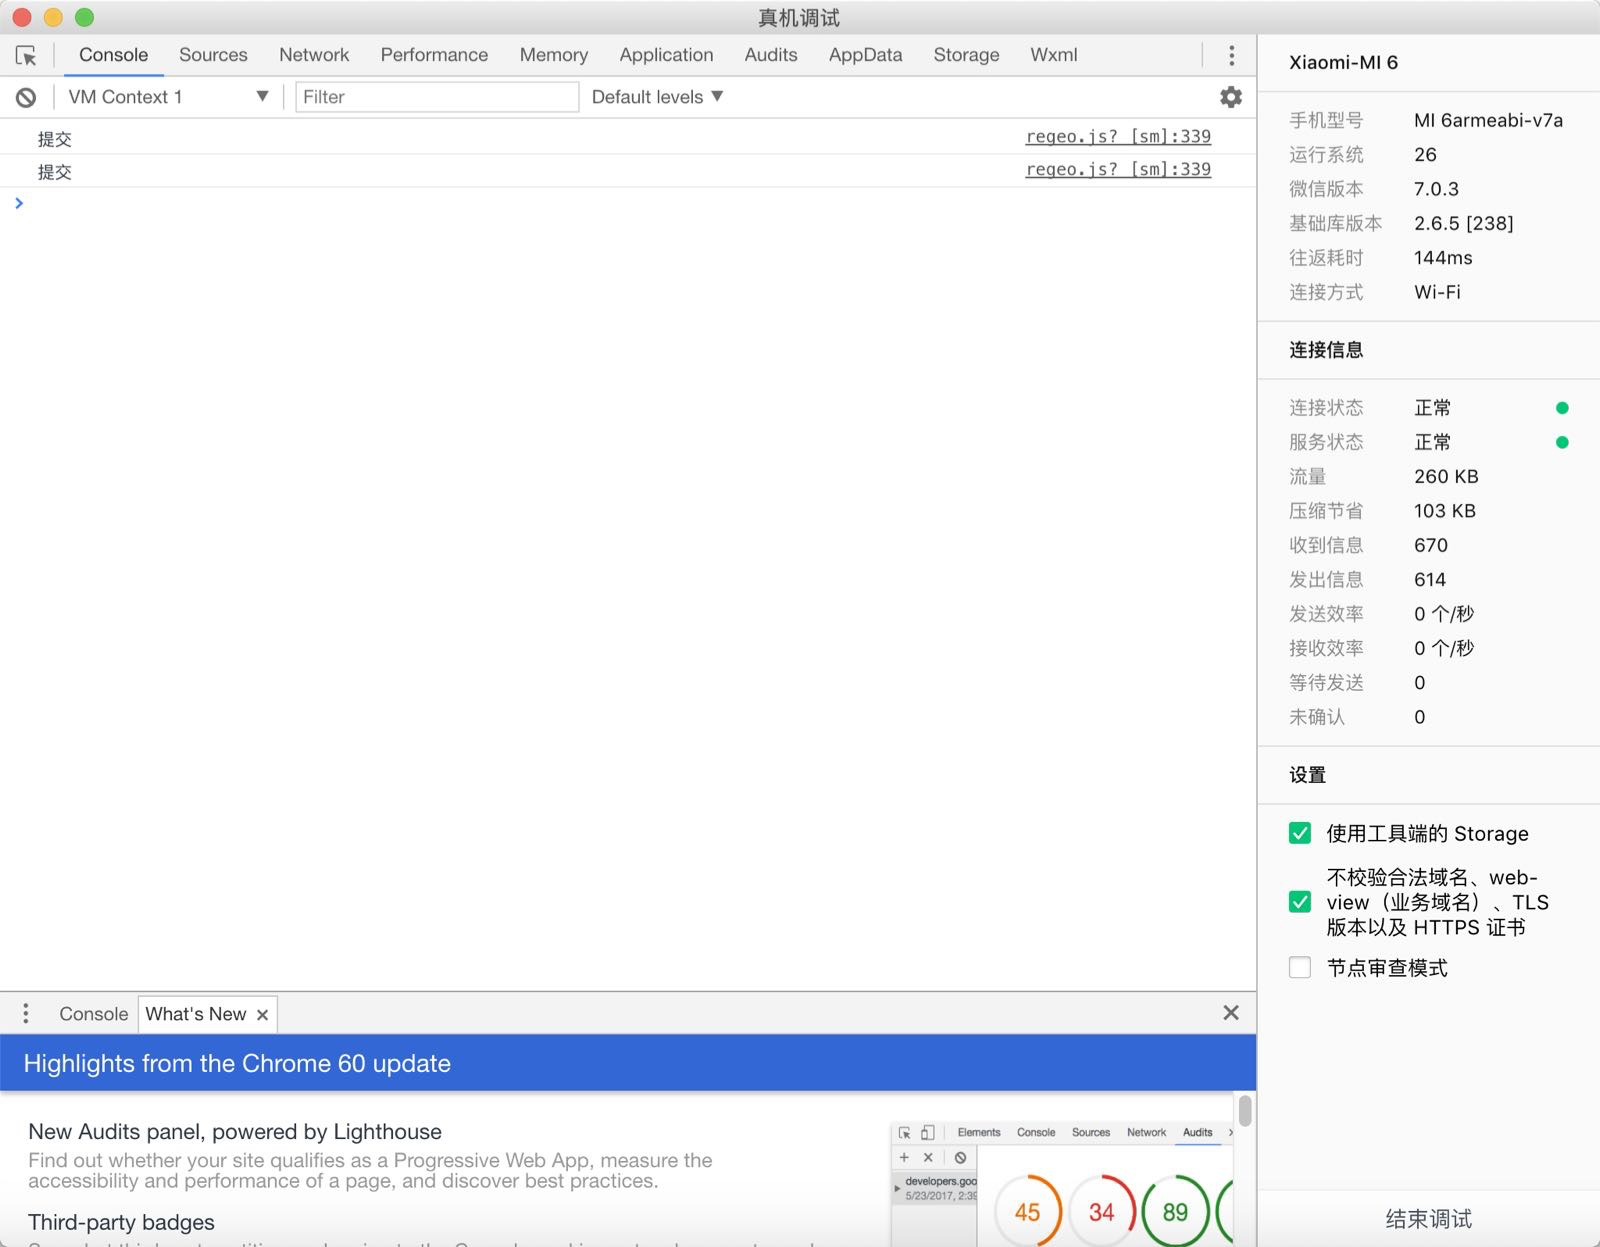This screenshot has height=1247, width=1600.
Task: Click the green 连接状态 status dot
Action: tap(1562, 408)
